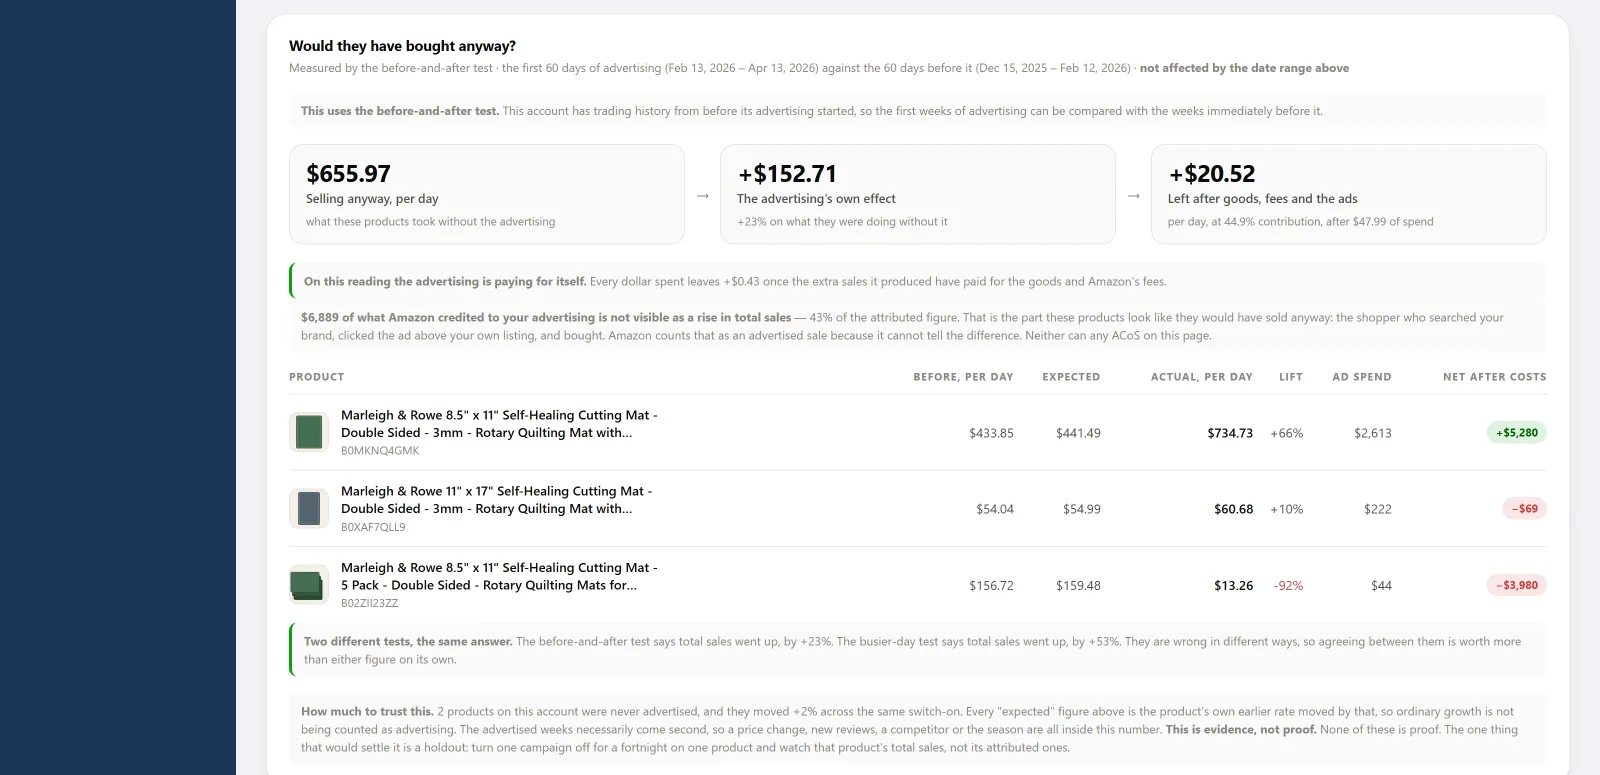Open the 5 Pack Double Sided mat title
Screen dimensions: 1600x775
tap(499, 576)
